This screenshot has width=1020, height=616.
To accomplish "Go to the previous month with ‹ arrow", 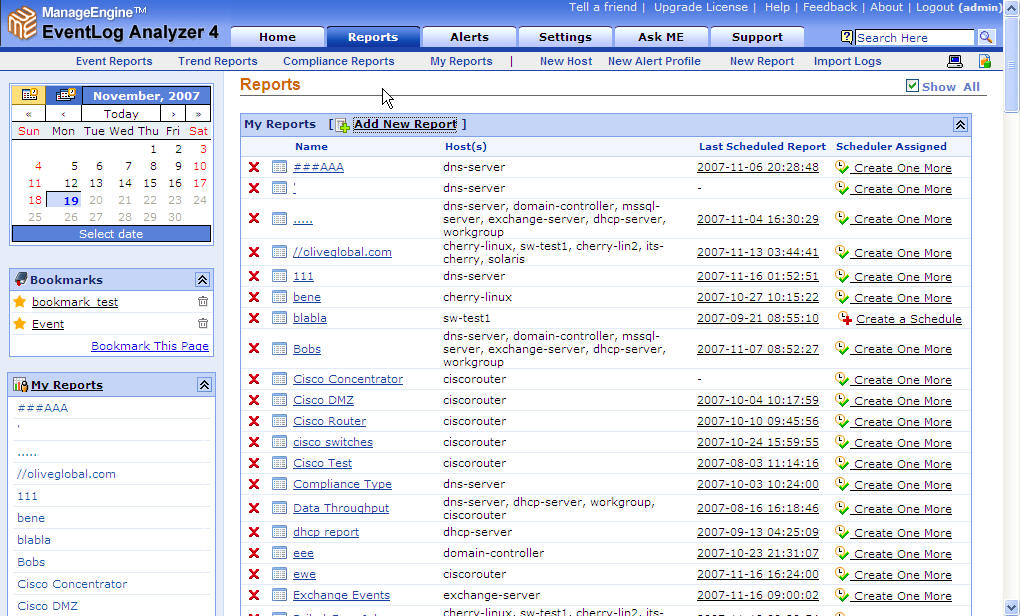I will (63, 114).
